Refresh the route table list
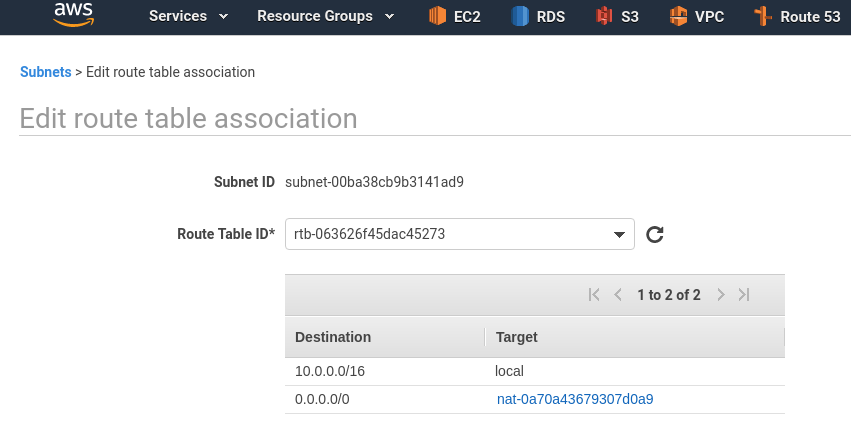 [x=655, y=235]
